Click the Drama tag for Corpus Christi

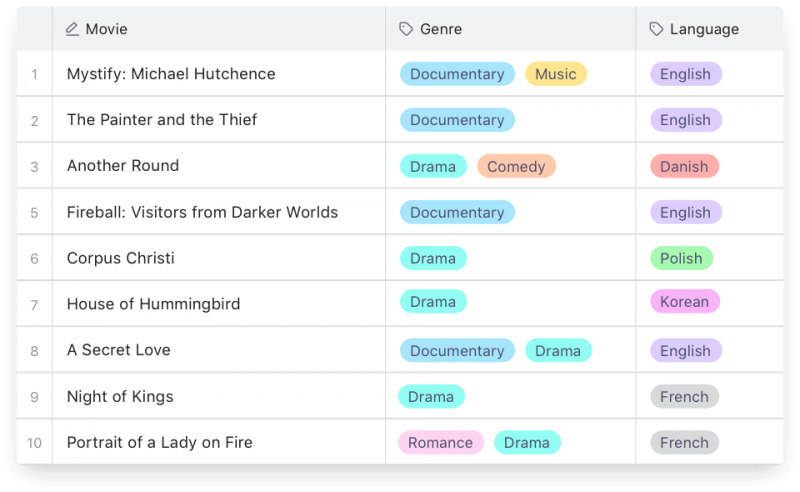tap(433, 258)
